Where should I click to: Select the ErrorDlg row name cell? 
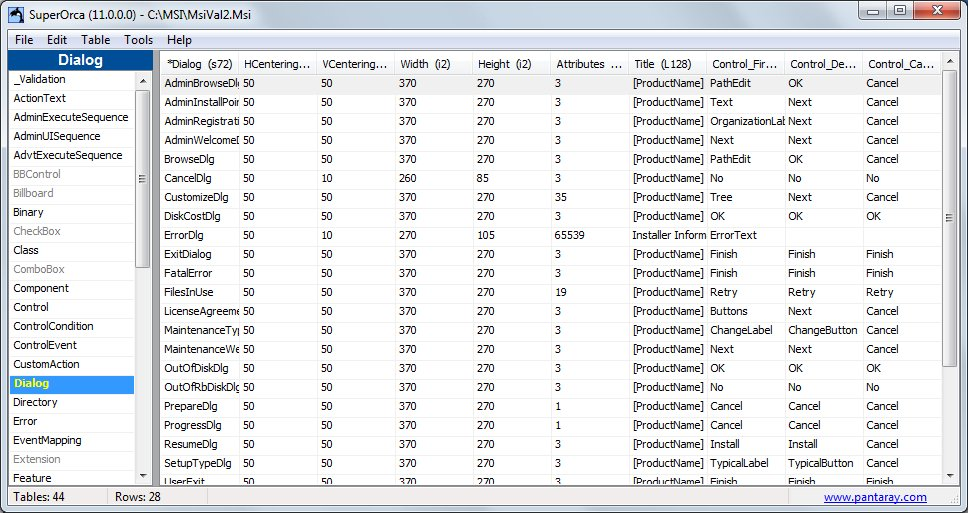[x=201, y=235]
